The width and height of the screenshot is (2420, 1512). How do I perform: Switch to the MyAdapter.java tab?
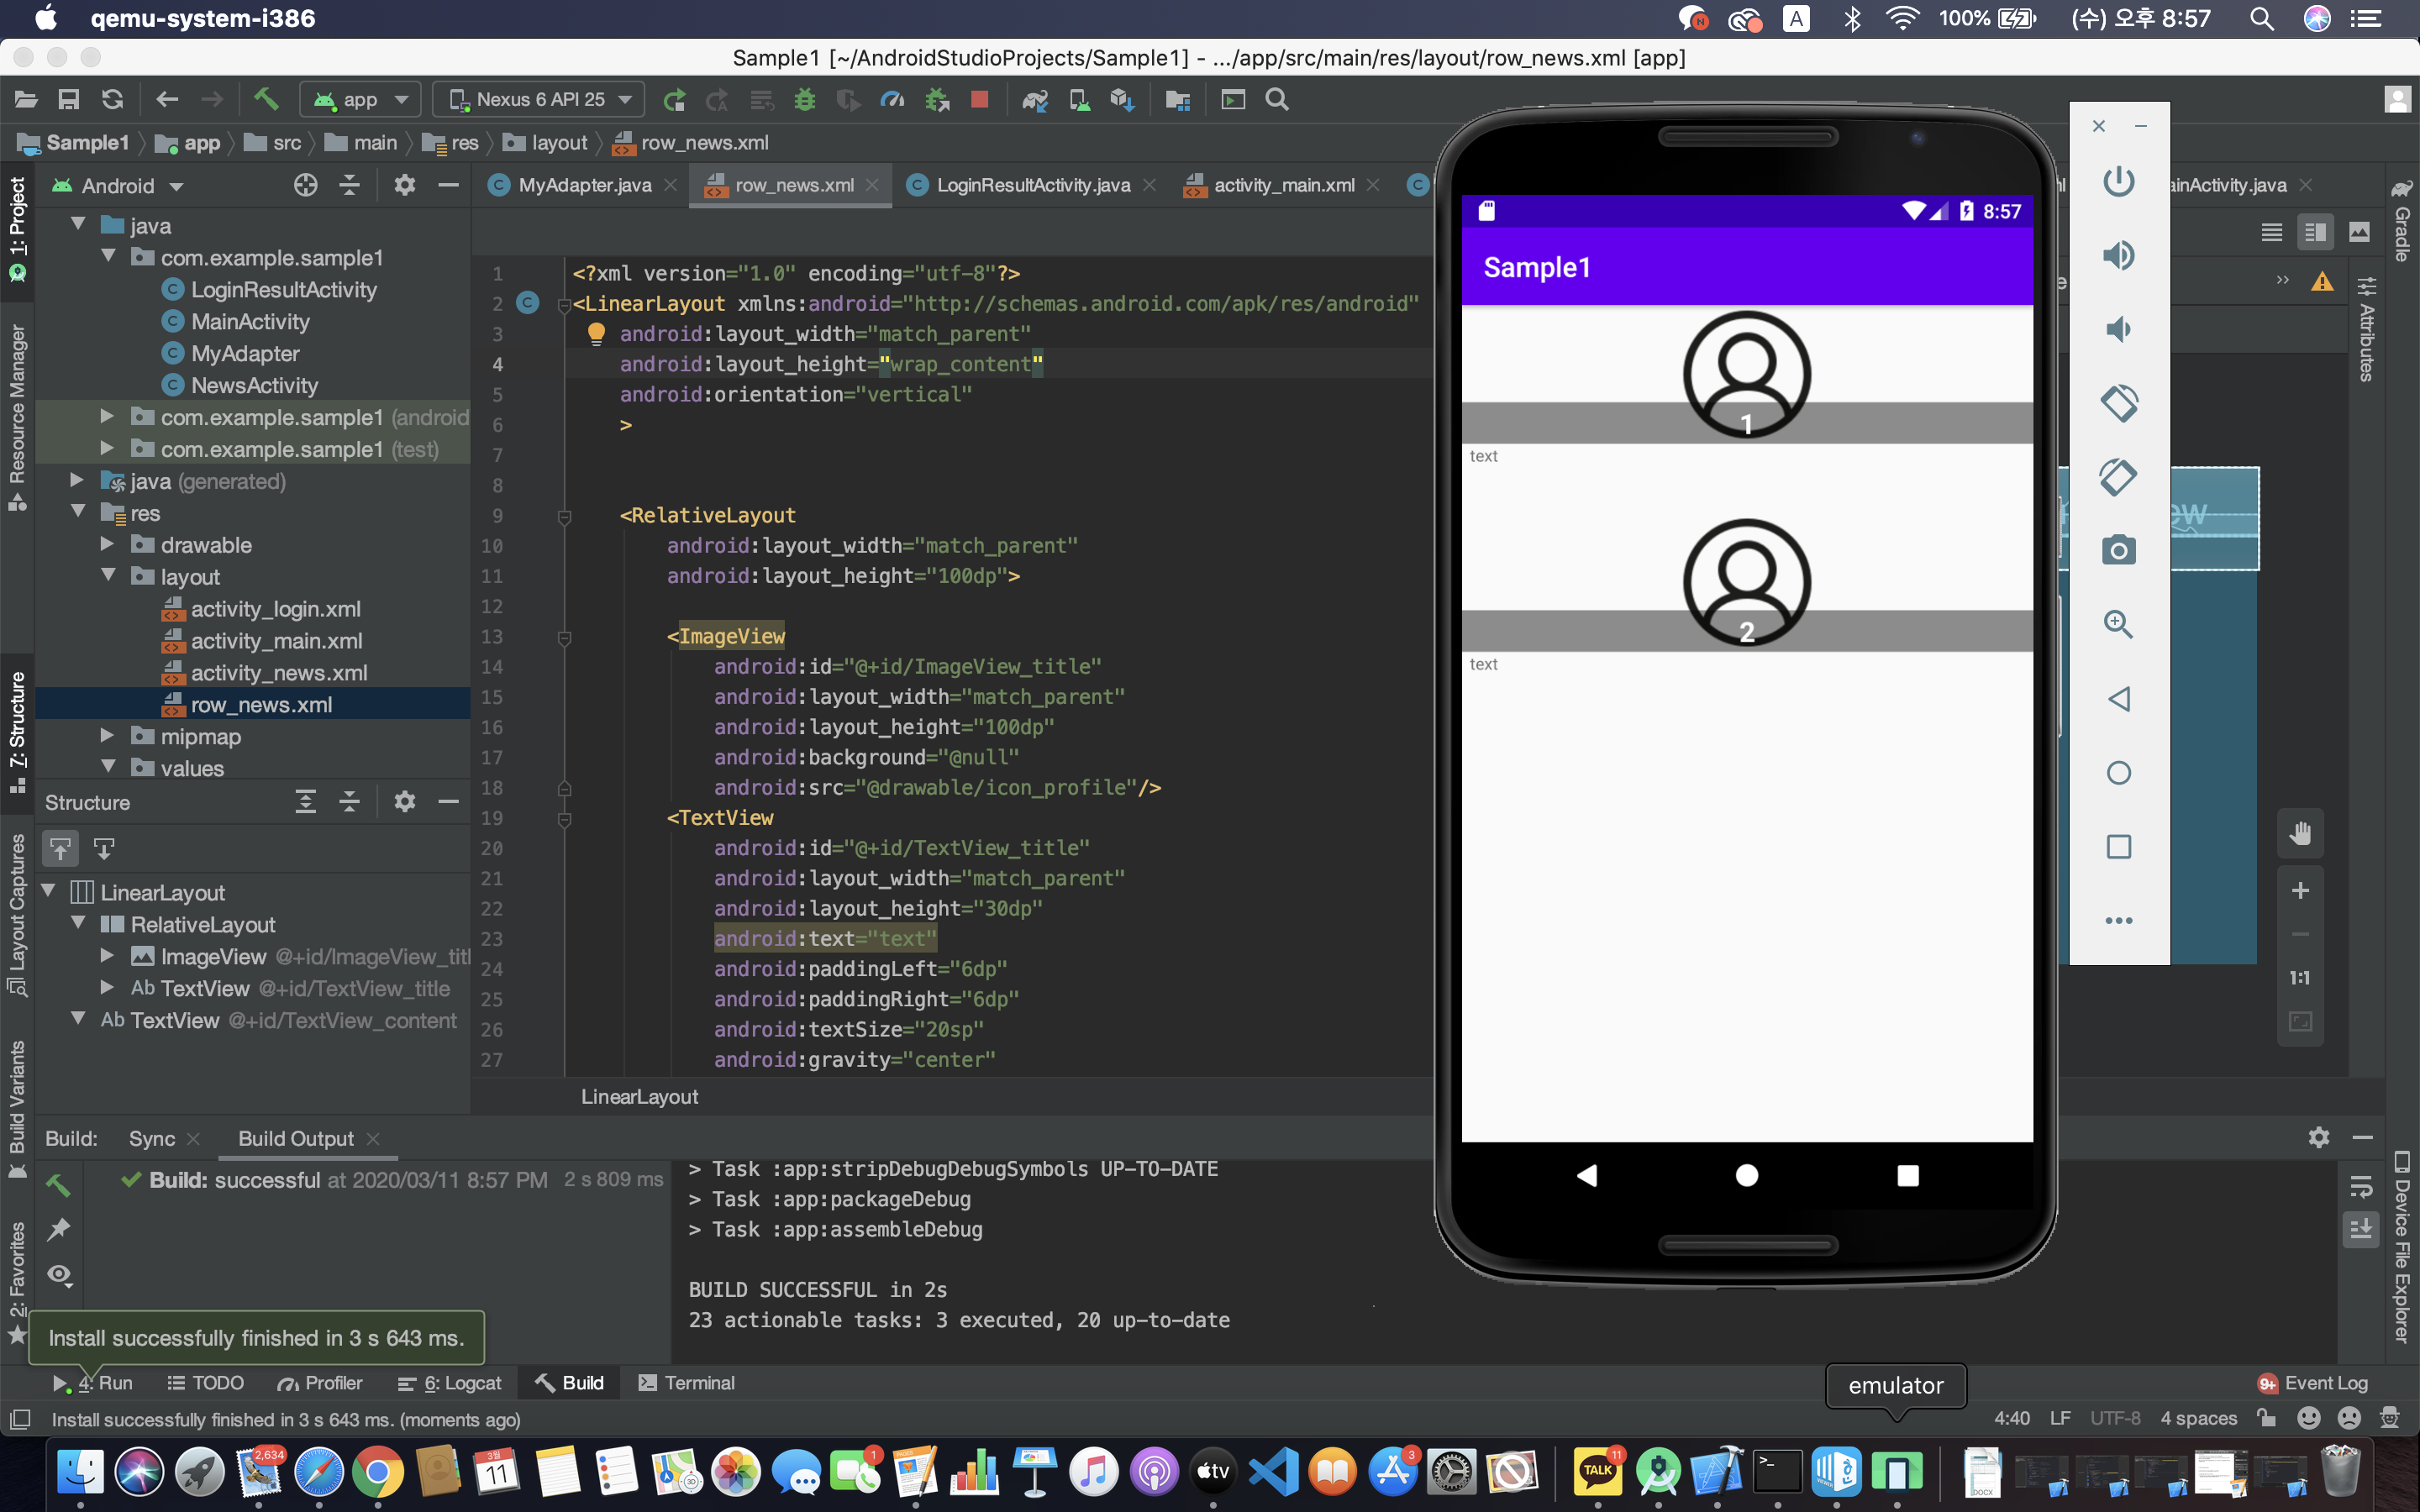(x=584, y=185)
